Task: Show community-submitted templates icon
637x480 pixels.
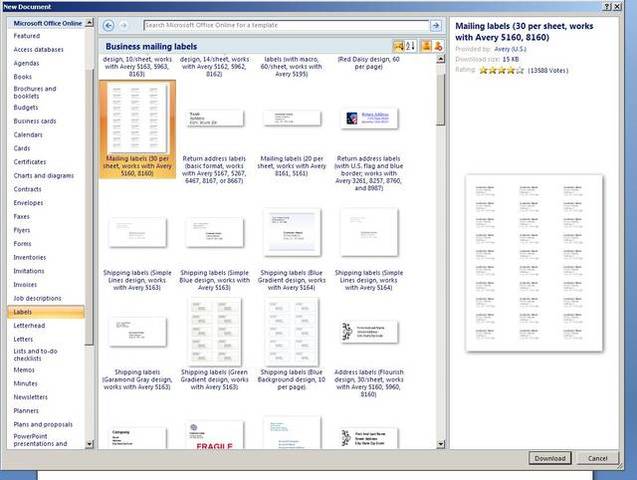Action: click(438, 46)
